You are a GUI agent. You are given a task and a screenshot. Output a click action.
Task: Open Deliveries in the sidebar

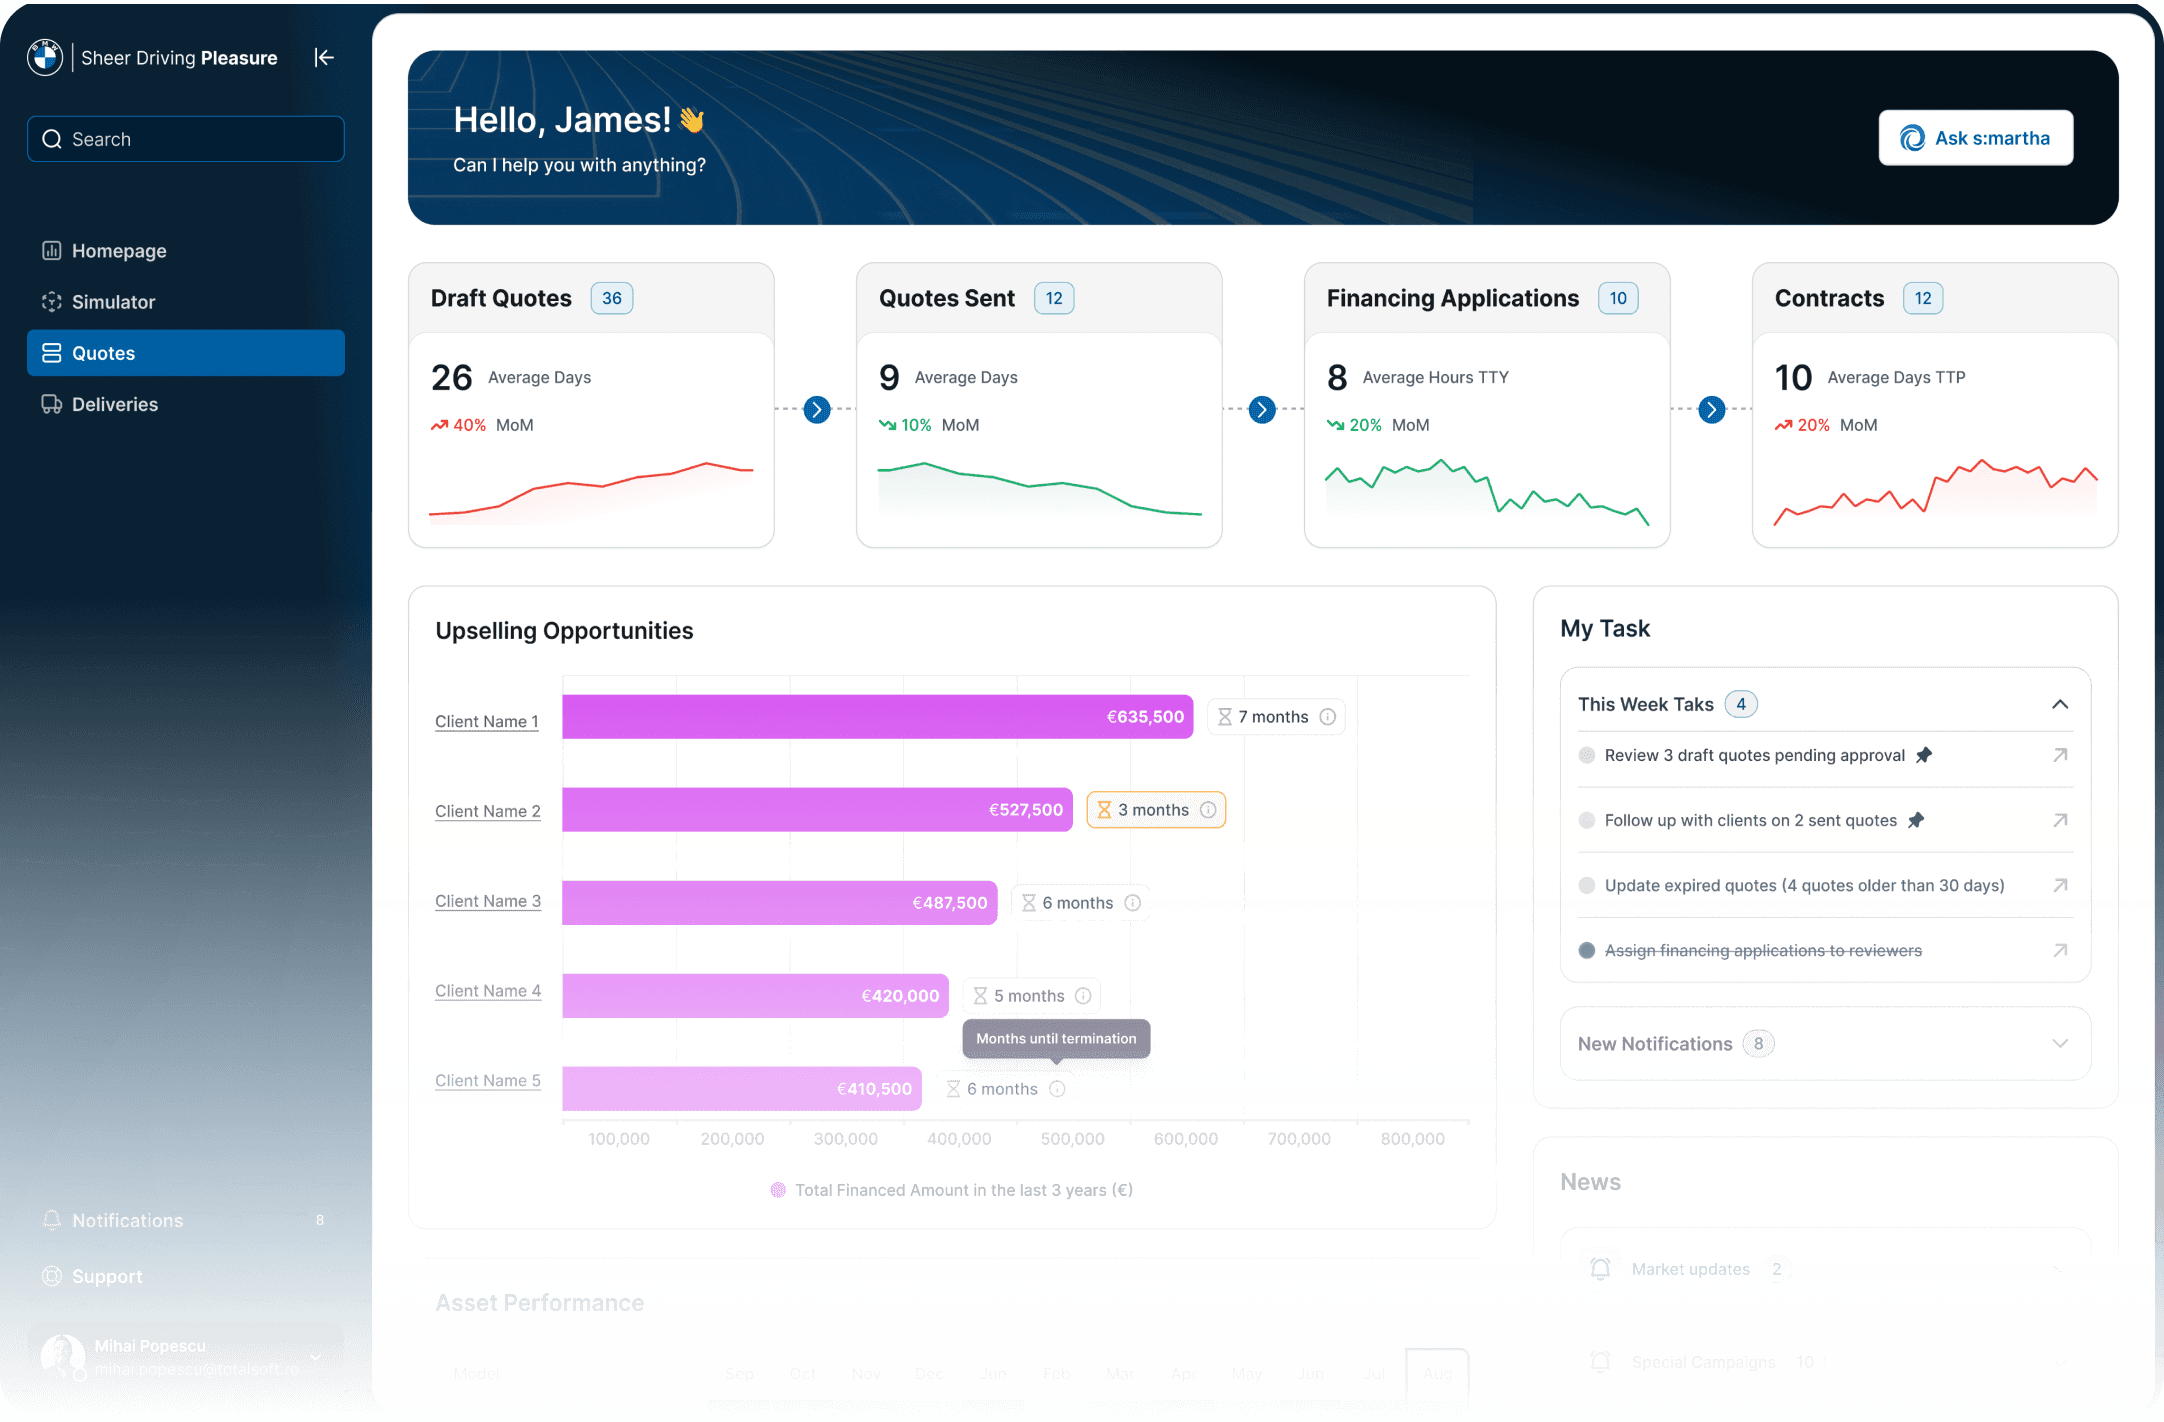coord(114,404)
